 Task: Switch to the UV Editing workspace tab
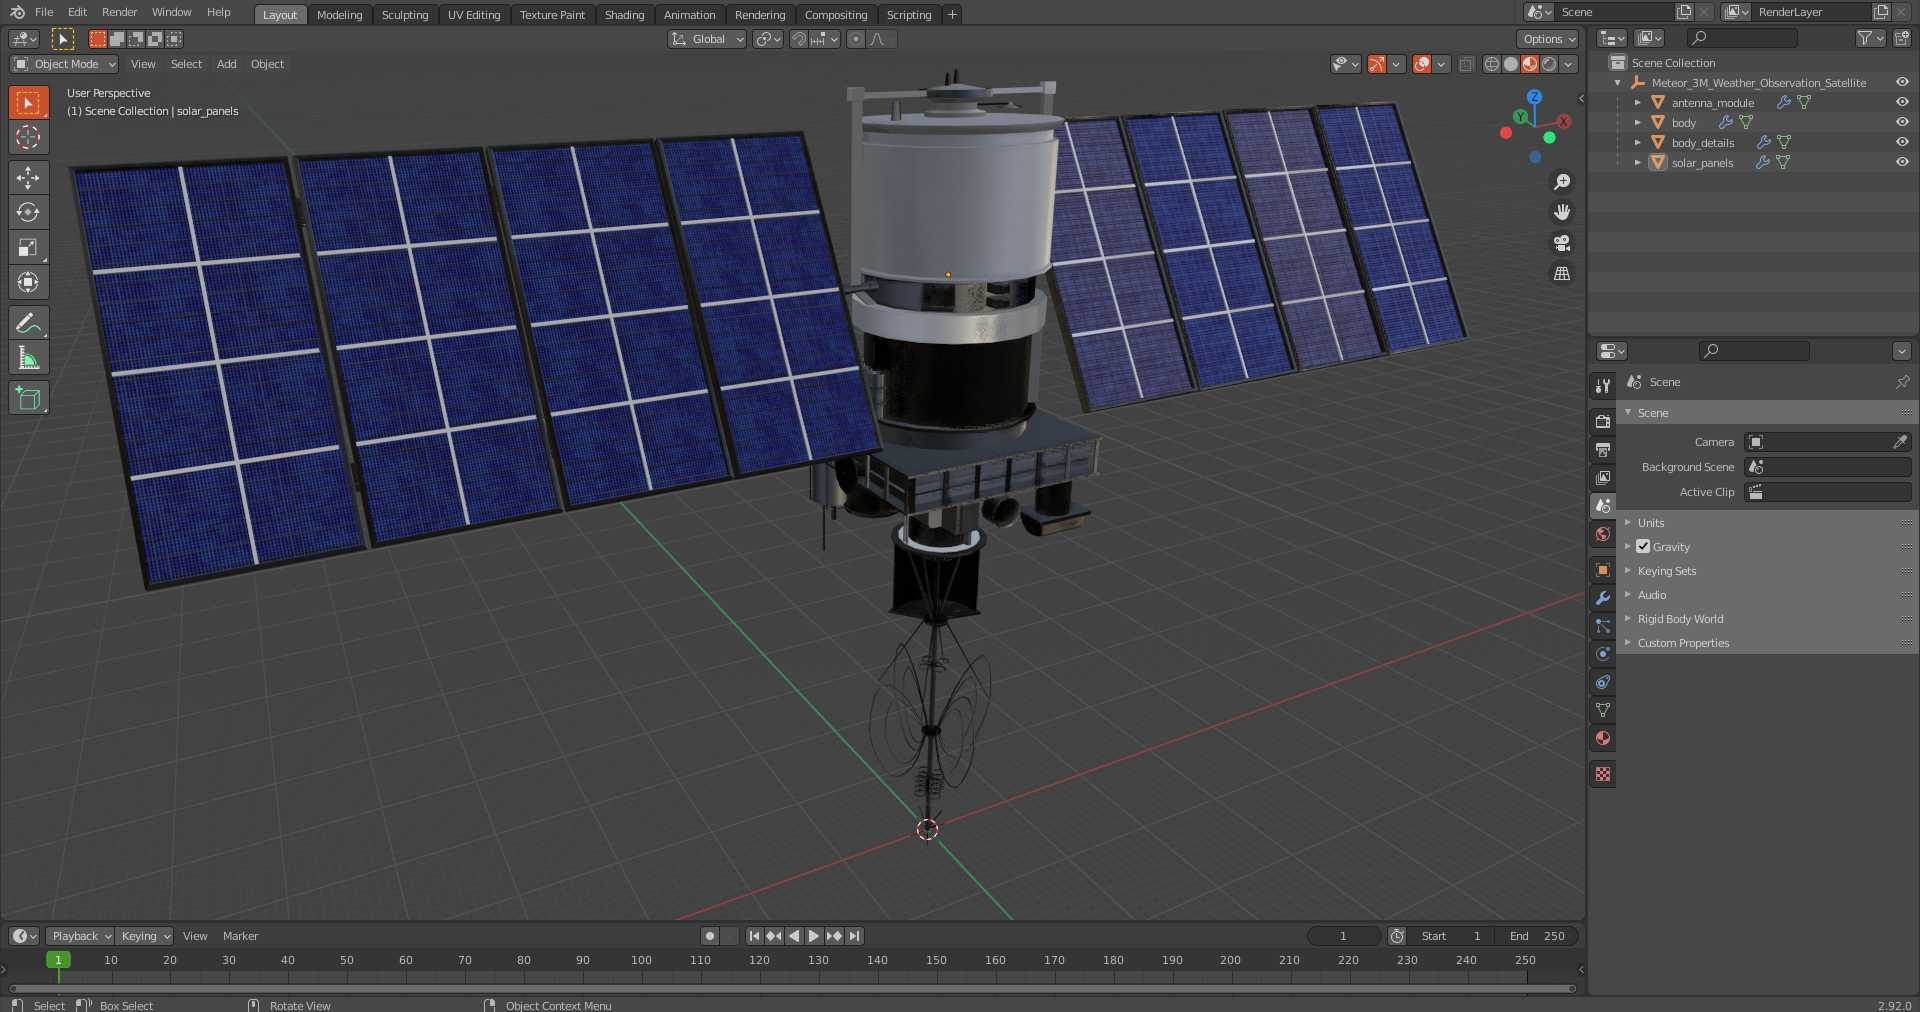coord(474,15)
